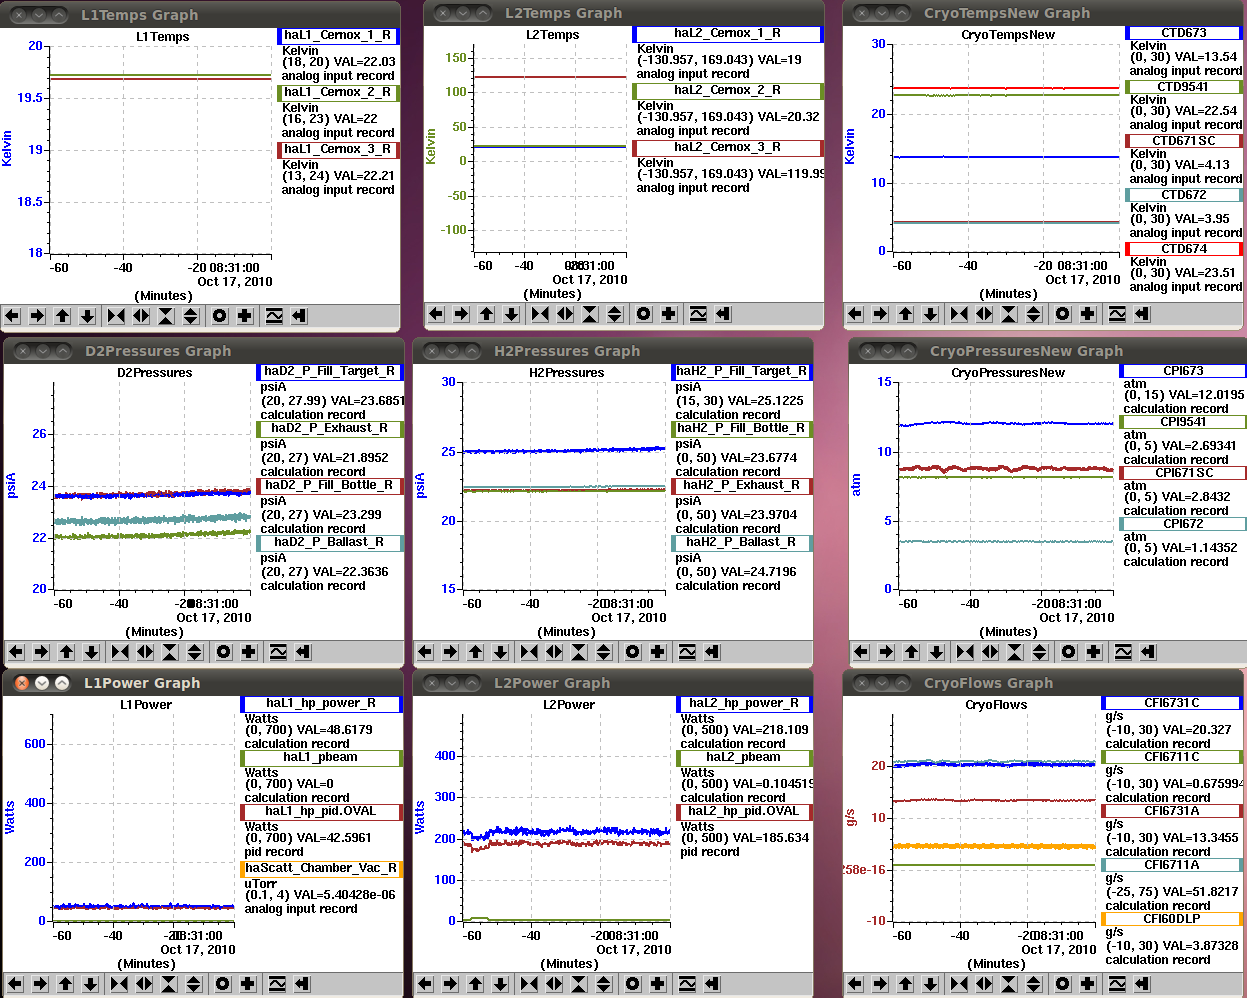Click the VAL=12.0195 reading under CPI673

click(x=1204, y=395)
